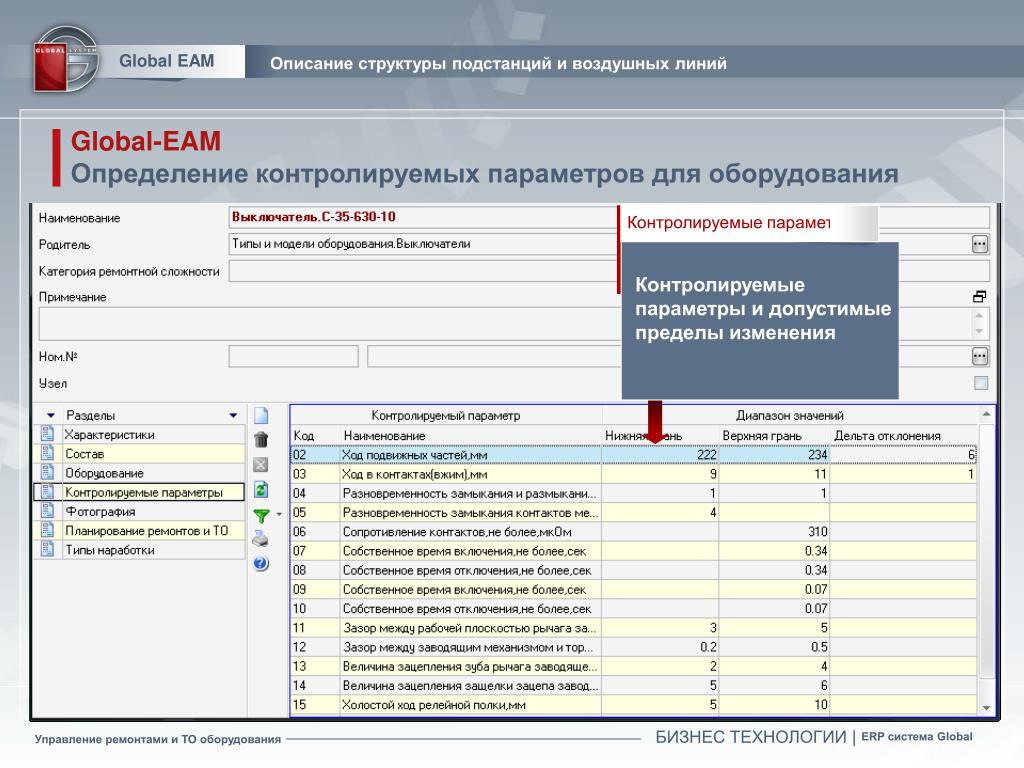Select row 03 Ход в контактах(вжим),мм
Image resolution: width=1024 pixels, height=768 pixels.
633,474
